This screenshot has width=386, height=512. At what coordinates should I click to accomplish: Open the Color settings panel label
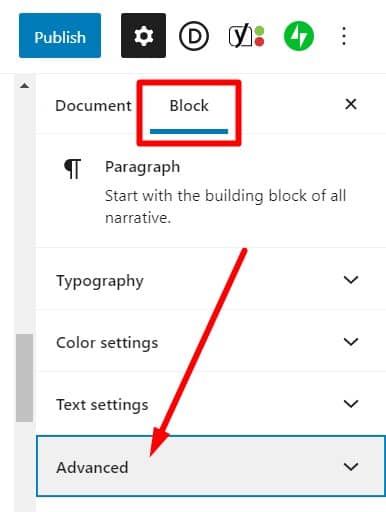tap(107, 343)
